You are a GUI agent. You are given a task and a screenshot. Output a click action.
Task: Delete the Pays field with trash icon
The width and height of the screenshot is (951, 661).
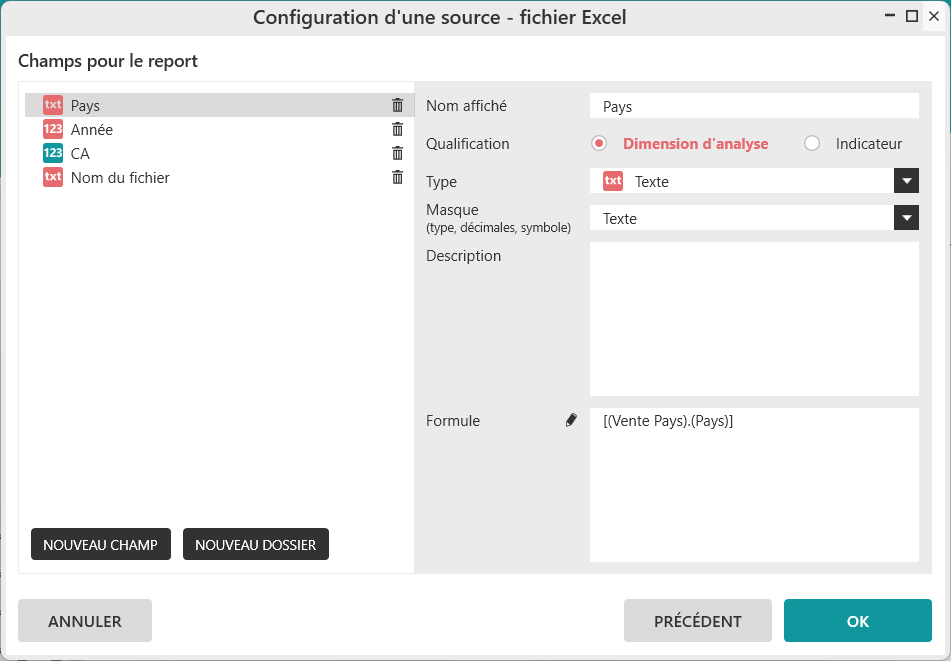[x=397, y=105]
